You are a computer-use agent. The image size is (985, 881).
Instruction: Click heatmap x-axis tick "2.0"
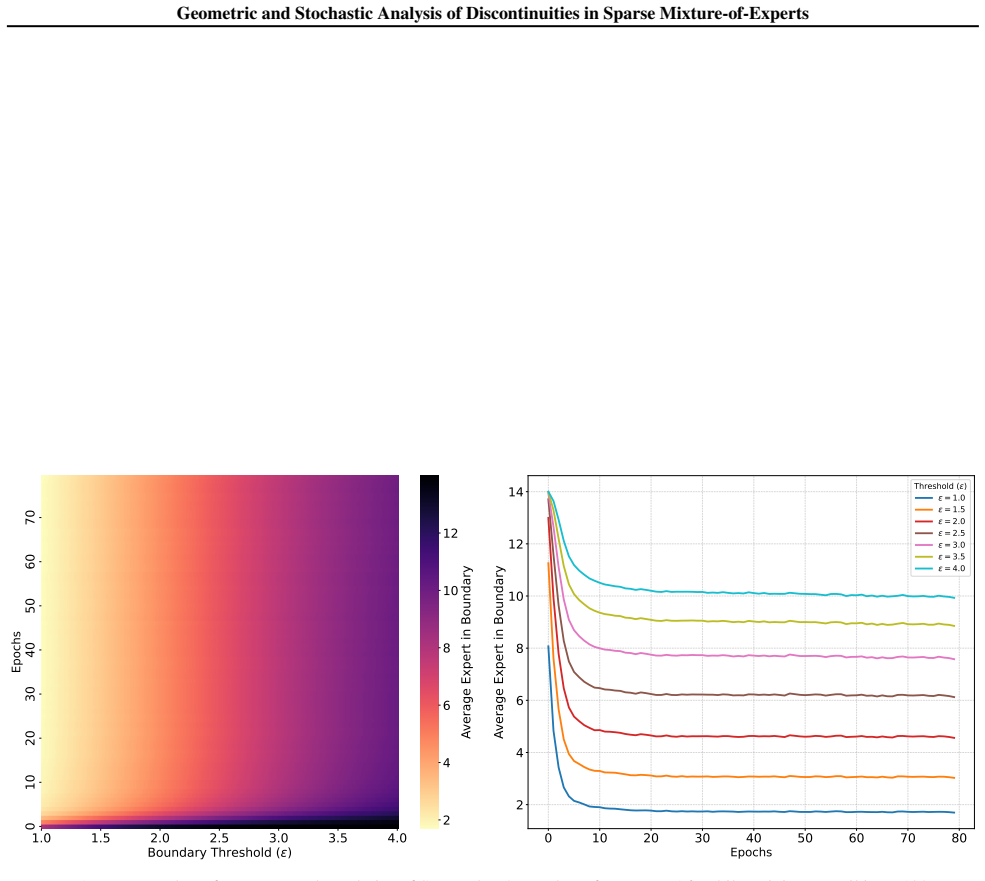pos(160,838)
